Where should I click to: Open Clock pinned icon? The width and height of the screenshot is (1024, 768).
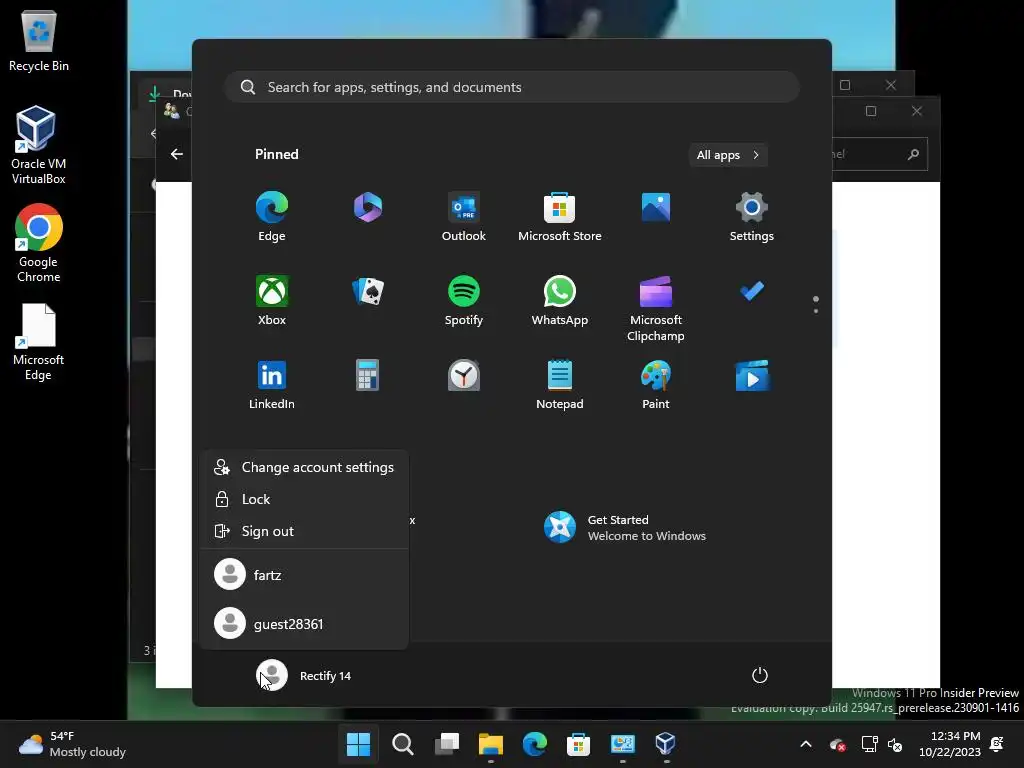[x=464, y=375]
